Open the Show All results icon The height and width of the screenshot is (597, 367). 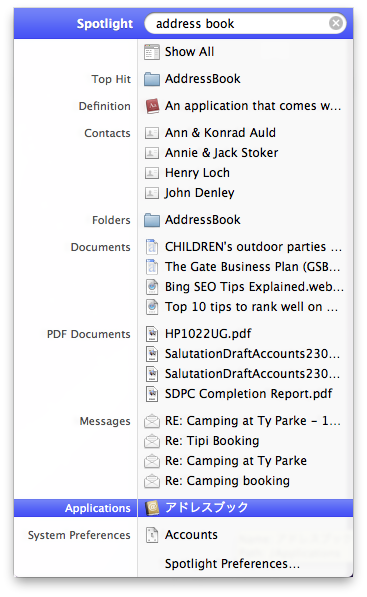coord(152,52)
